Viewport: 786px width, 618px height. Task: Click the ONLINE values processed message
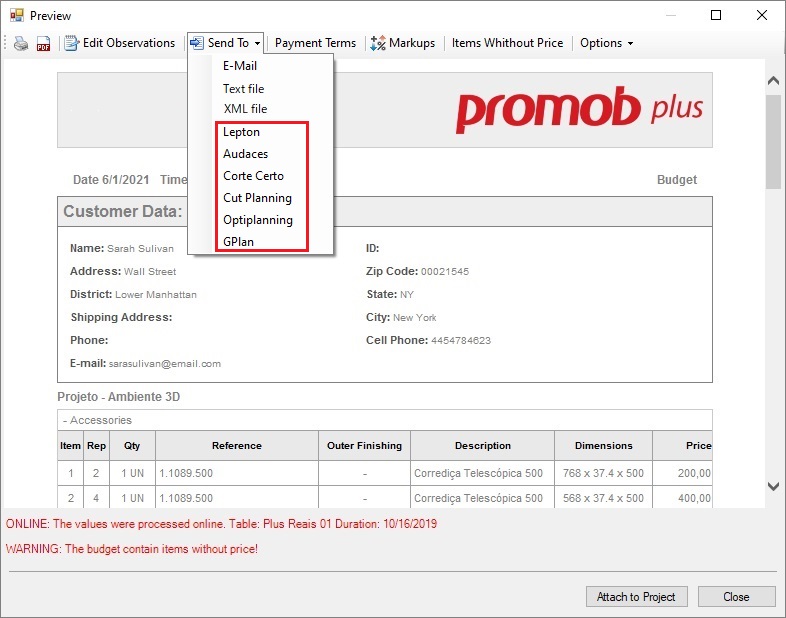(221, 524)
